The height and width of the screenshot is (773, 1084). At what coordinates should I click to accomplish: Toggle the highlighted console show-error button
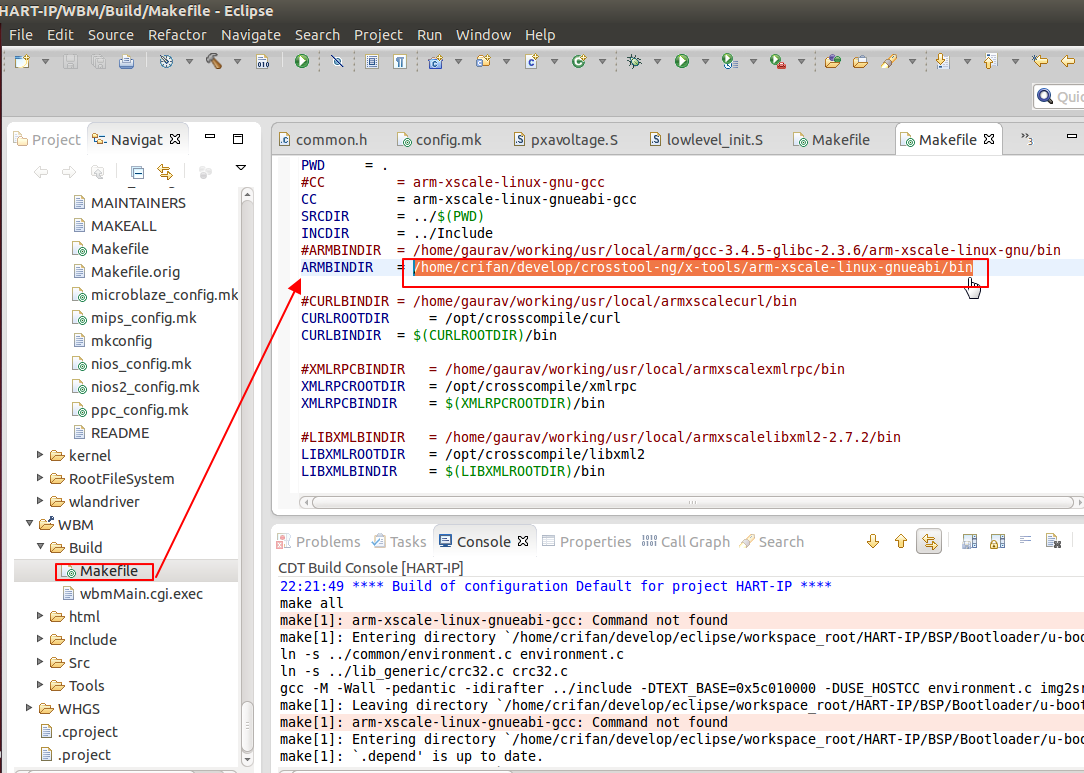(930, 542)
